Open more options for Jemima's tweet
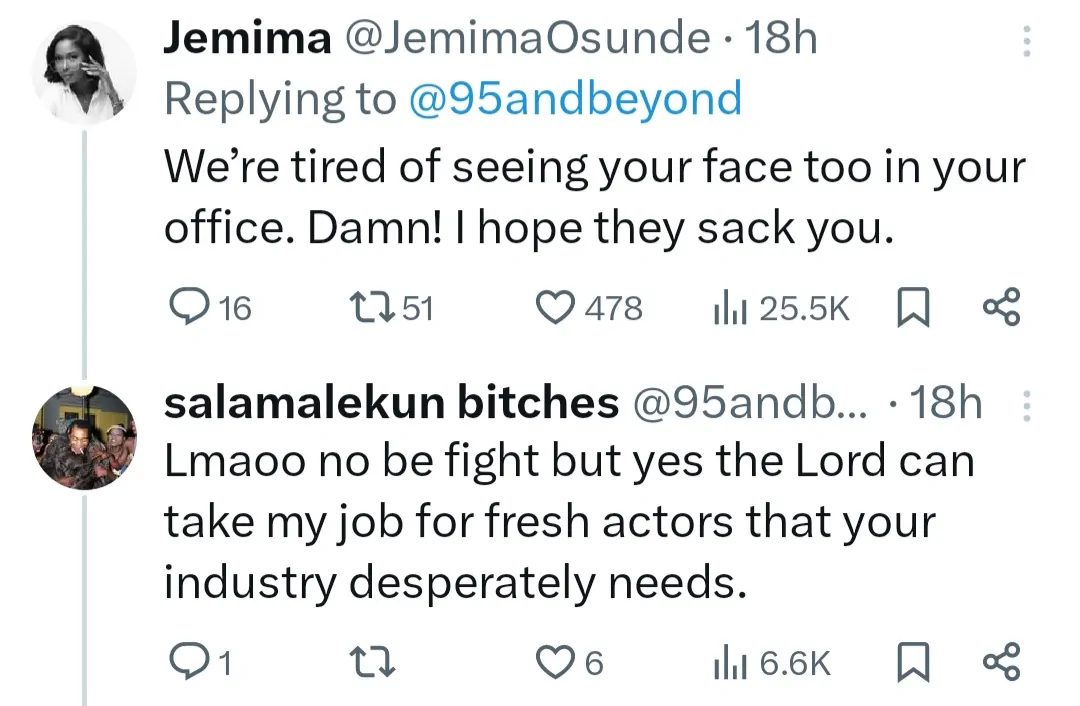 (x=1024, y=41)
